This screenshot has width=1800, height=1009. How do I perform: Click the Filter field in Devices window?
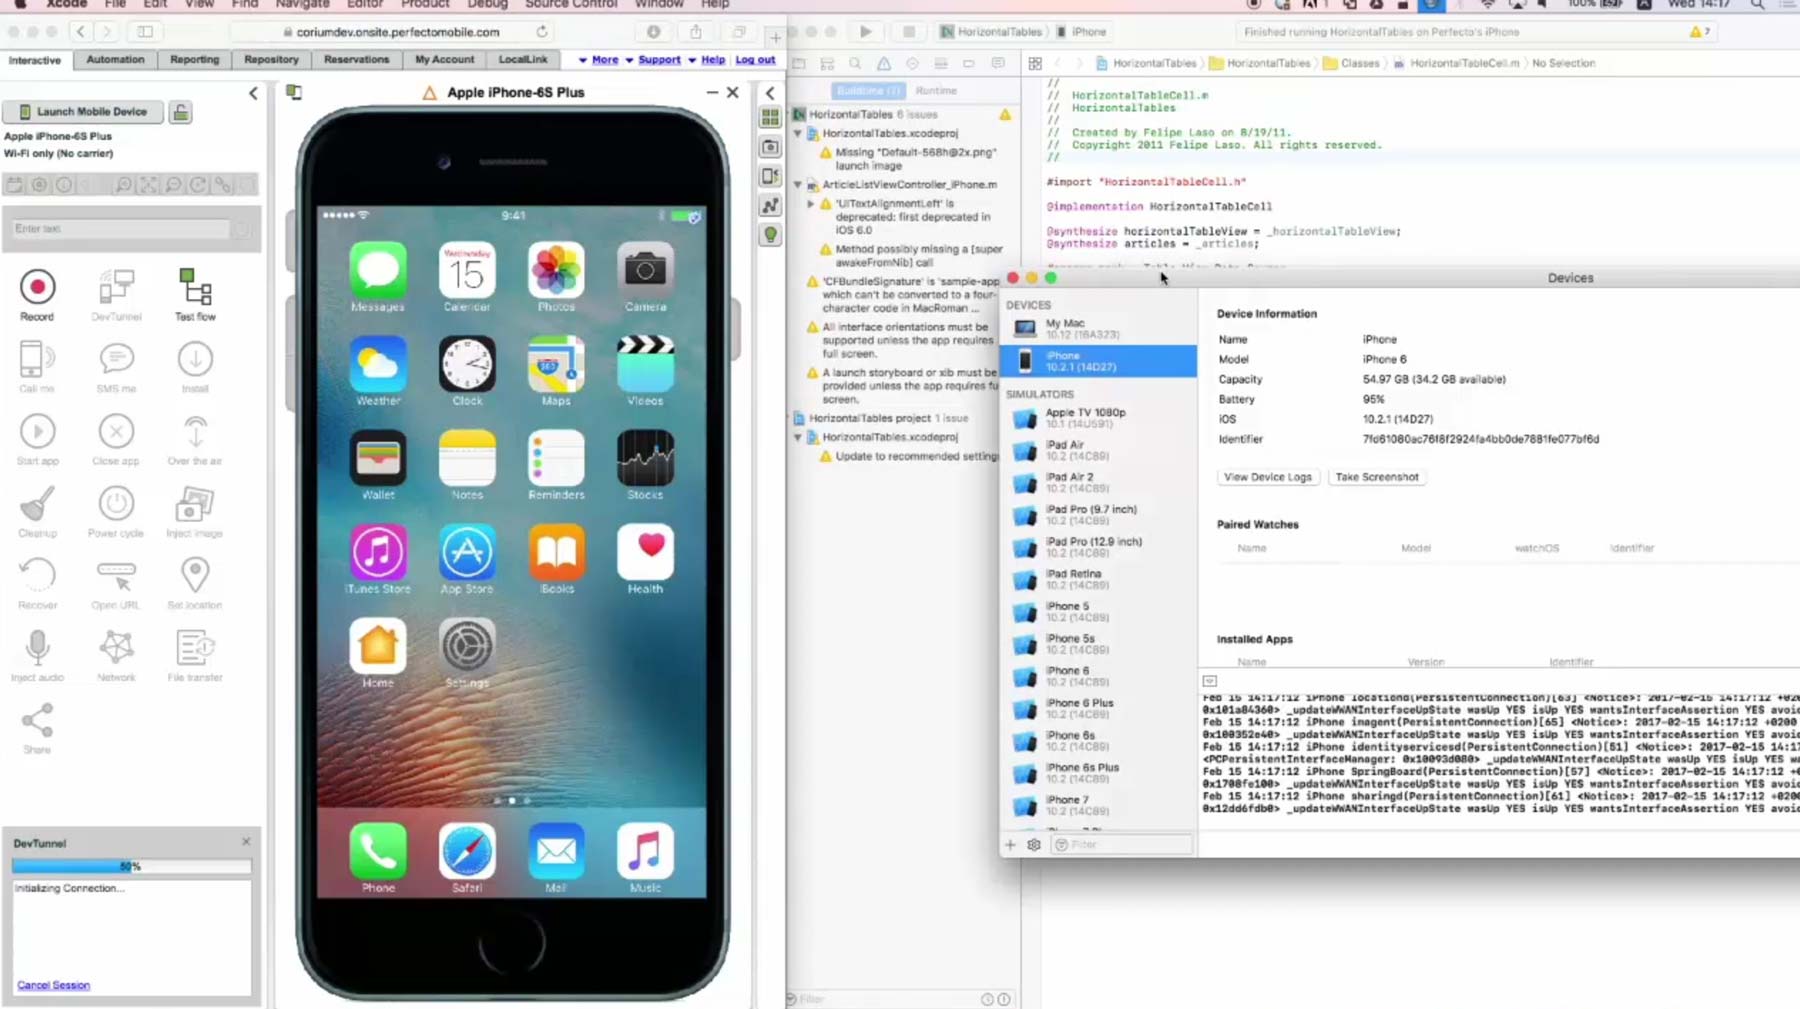pos(1122,845)
